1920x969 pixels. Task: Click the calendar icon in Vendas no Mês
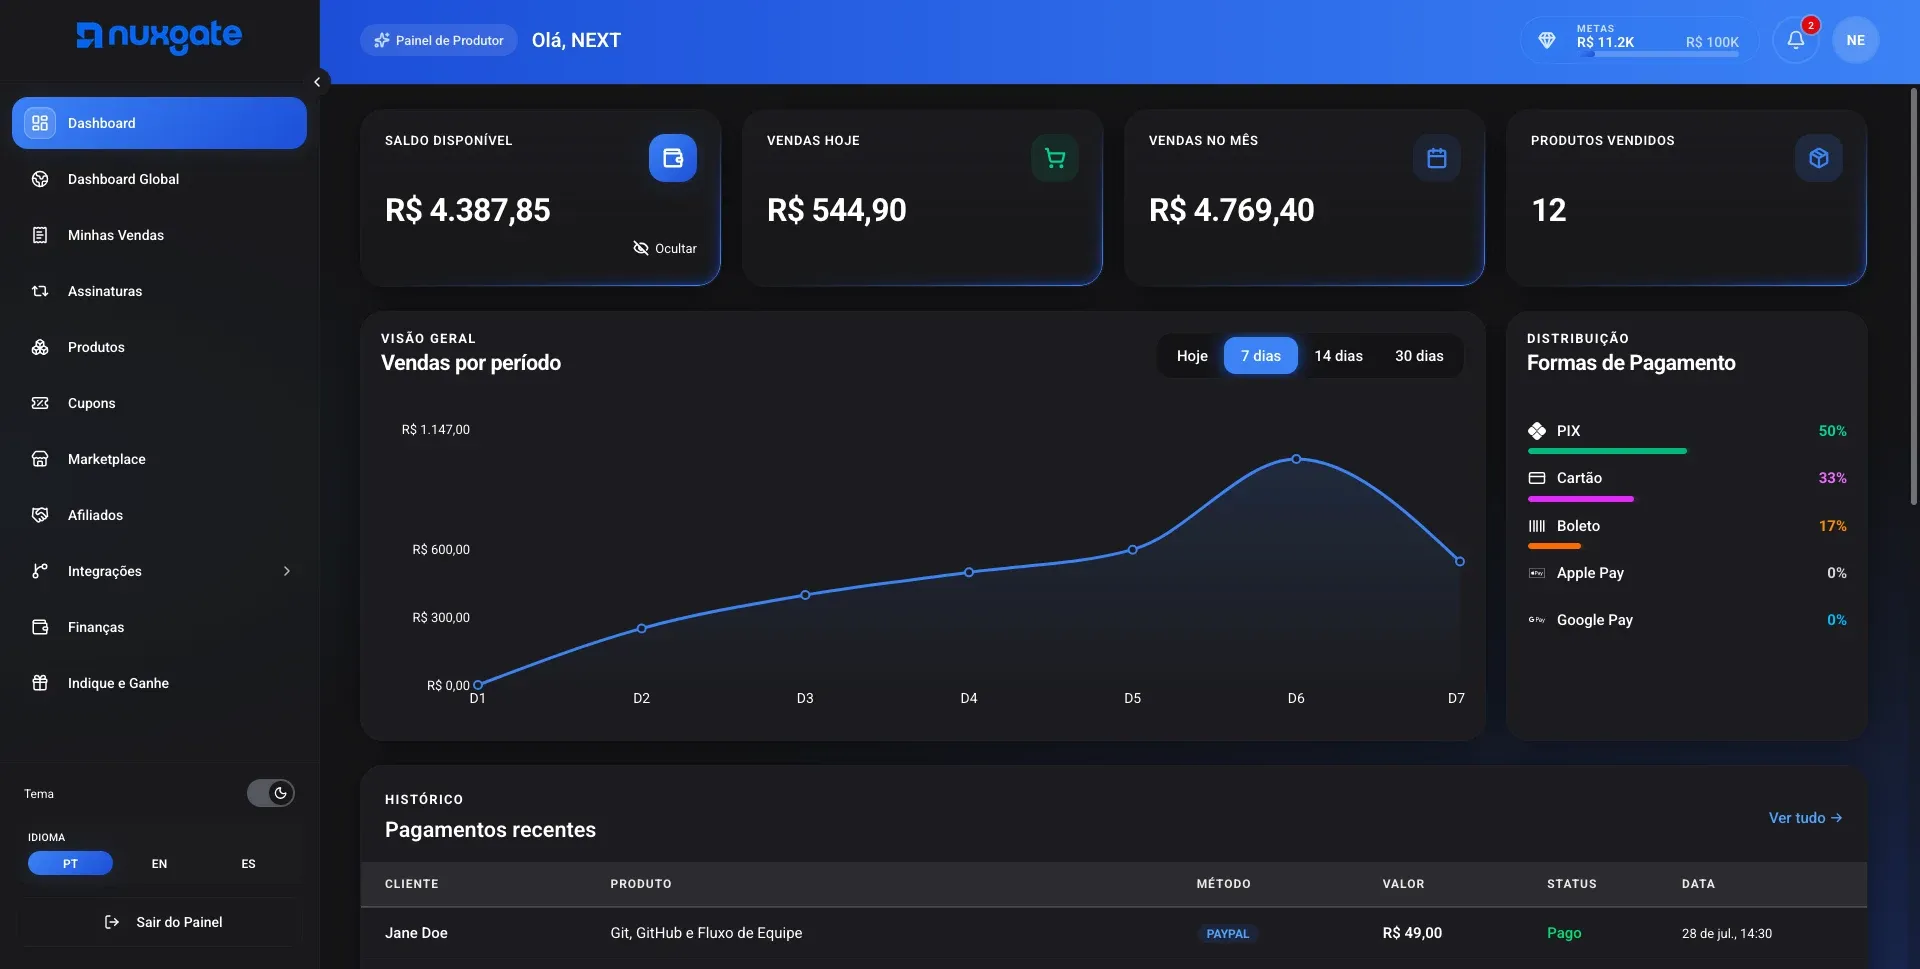click(1437, 158)
